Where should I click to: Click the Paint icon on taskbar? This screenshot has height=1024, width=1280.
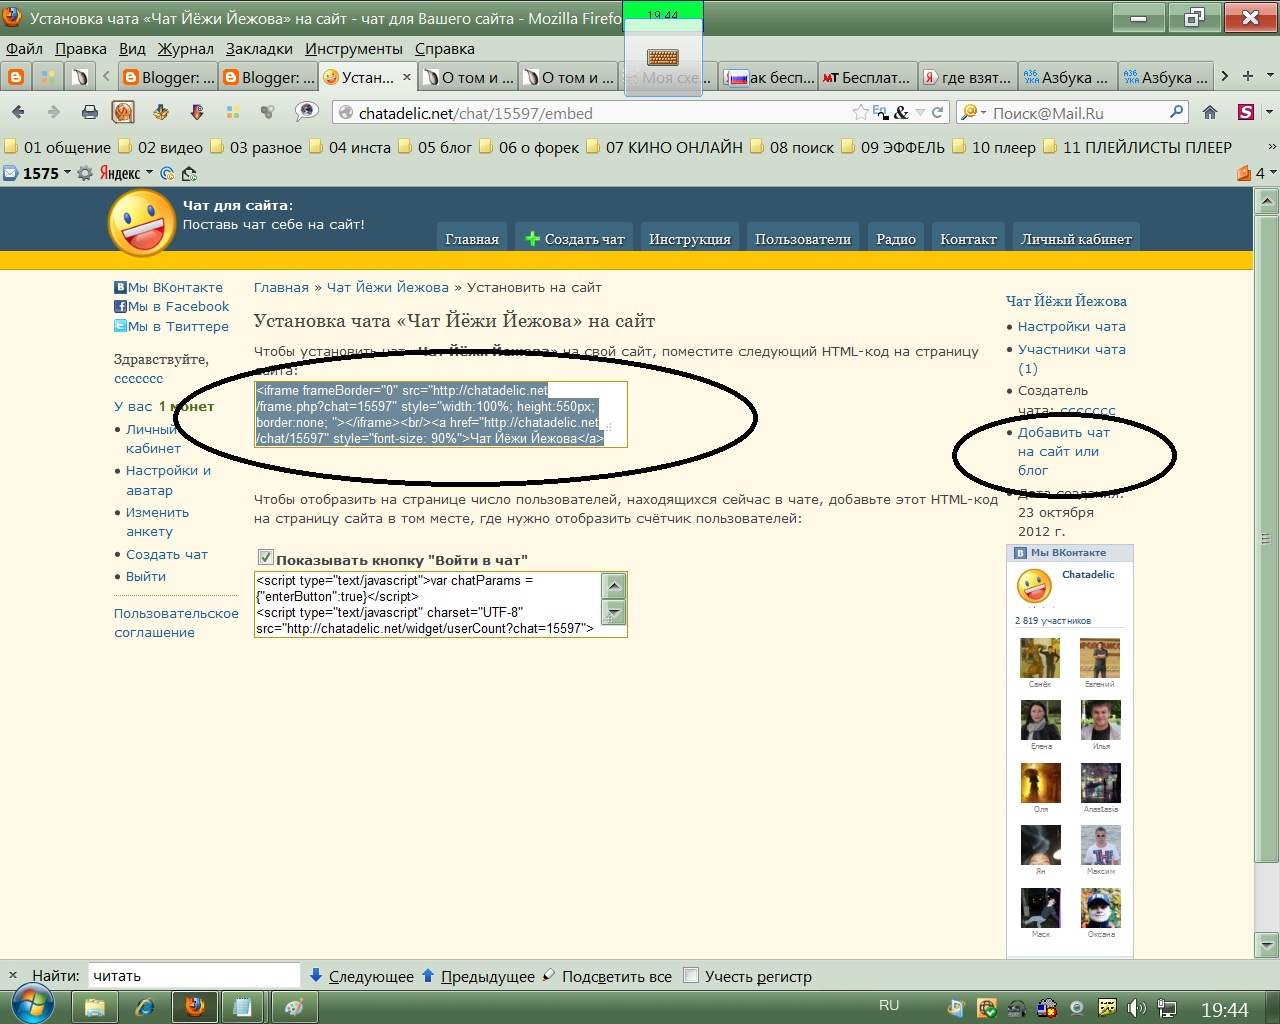click(294, 1007)
